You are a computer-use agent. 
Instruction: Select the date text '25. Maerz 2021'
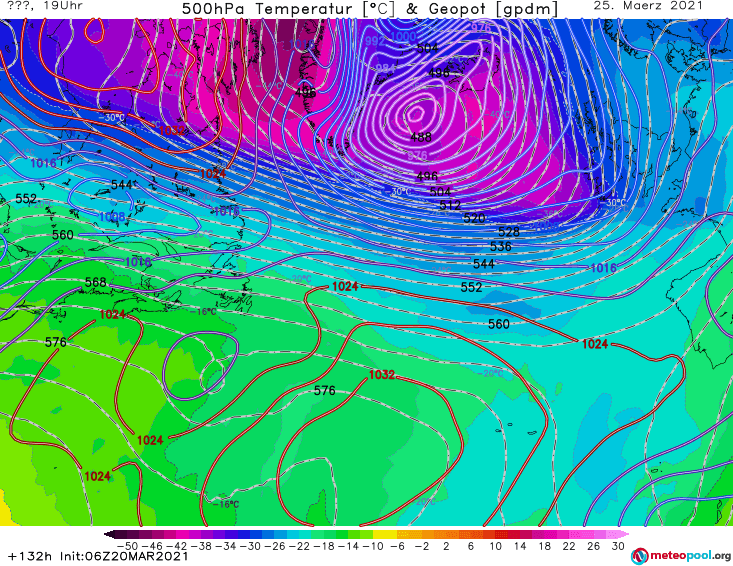click(x=648, y=6)
